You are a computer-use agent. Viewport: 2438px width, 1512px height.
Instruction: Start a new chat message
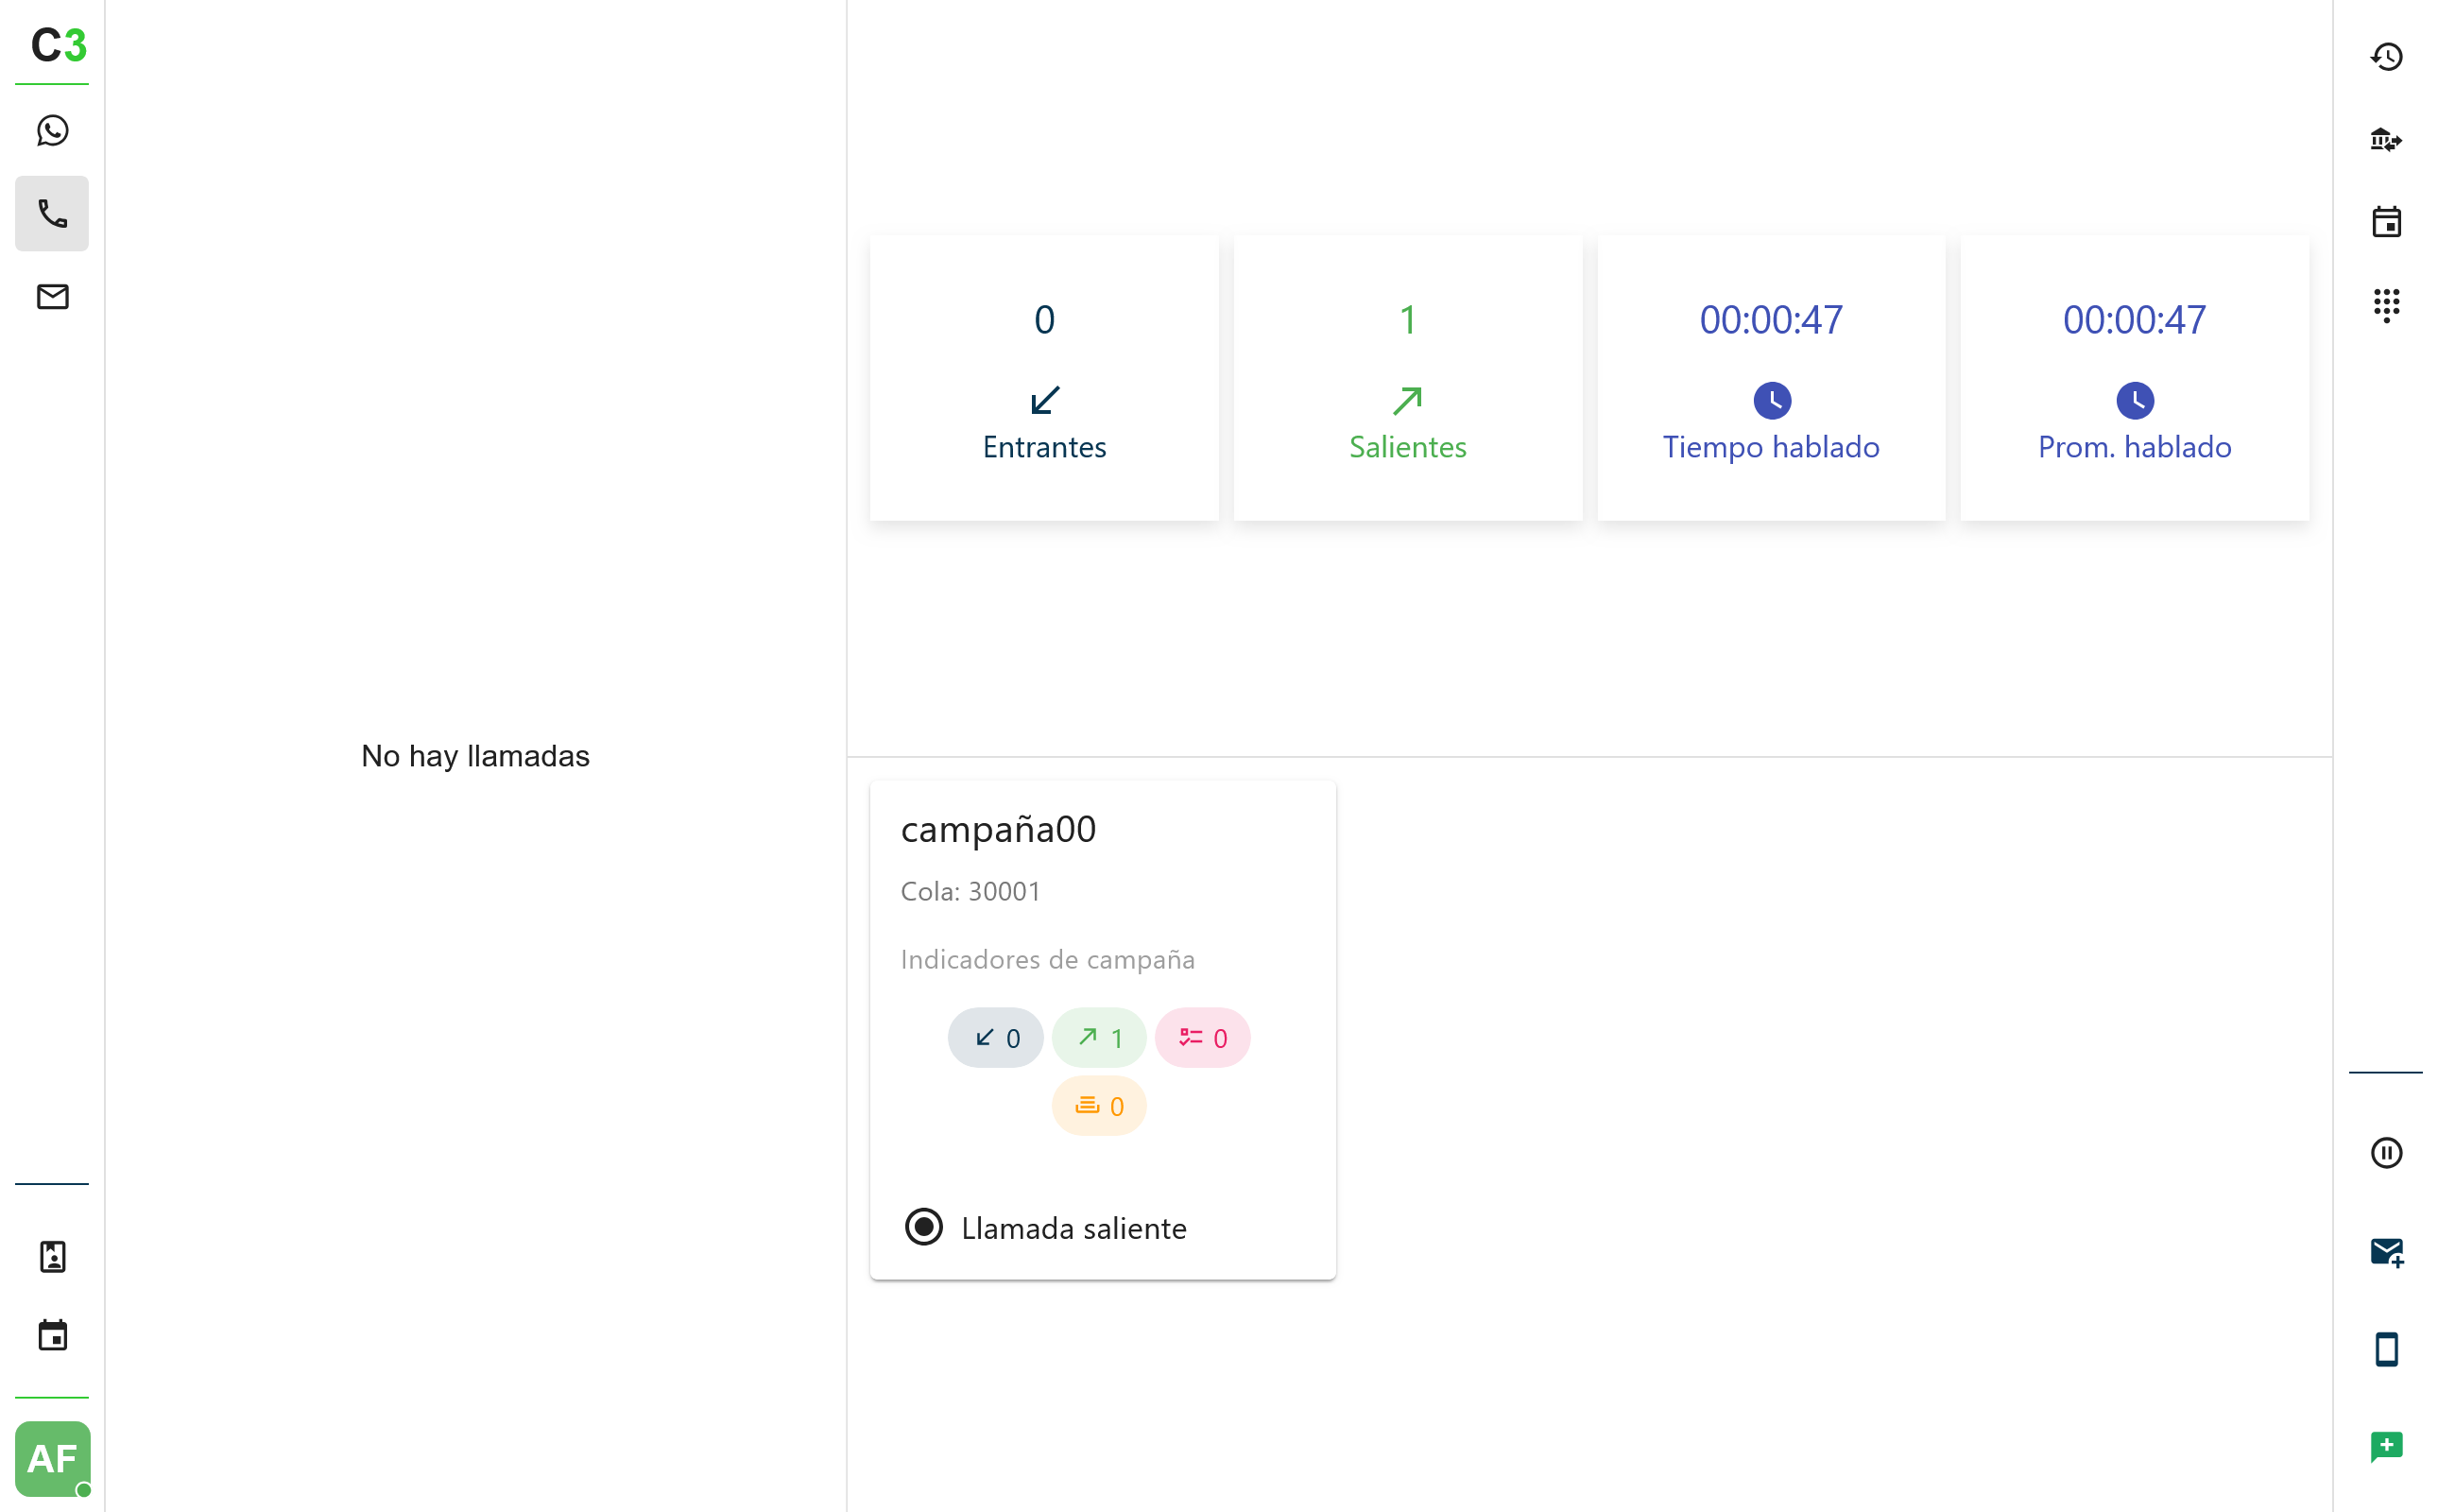click(x=2386, y=1447)
